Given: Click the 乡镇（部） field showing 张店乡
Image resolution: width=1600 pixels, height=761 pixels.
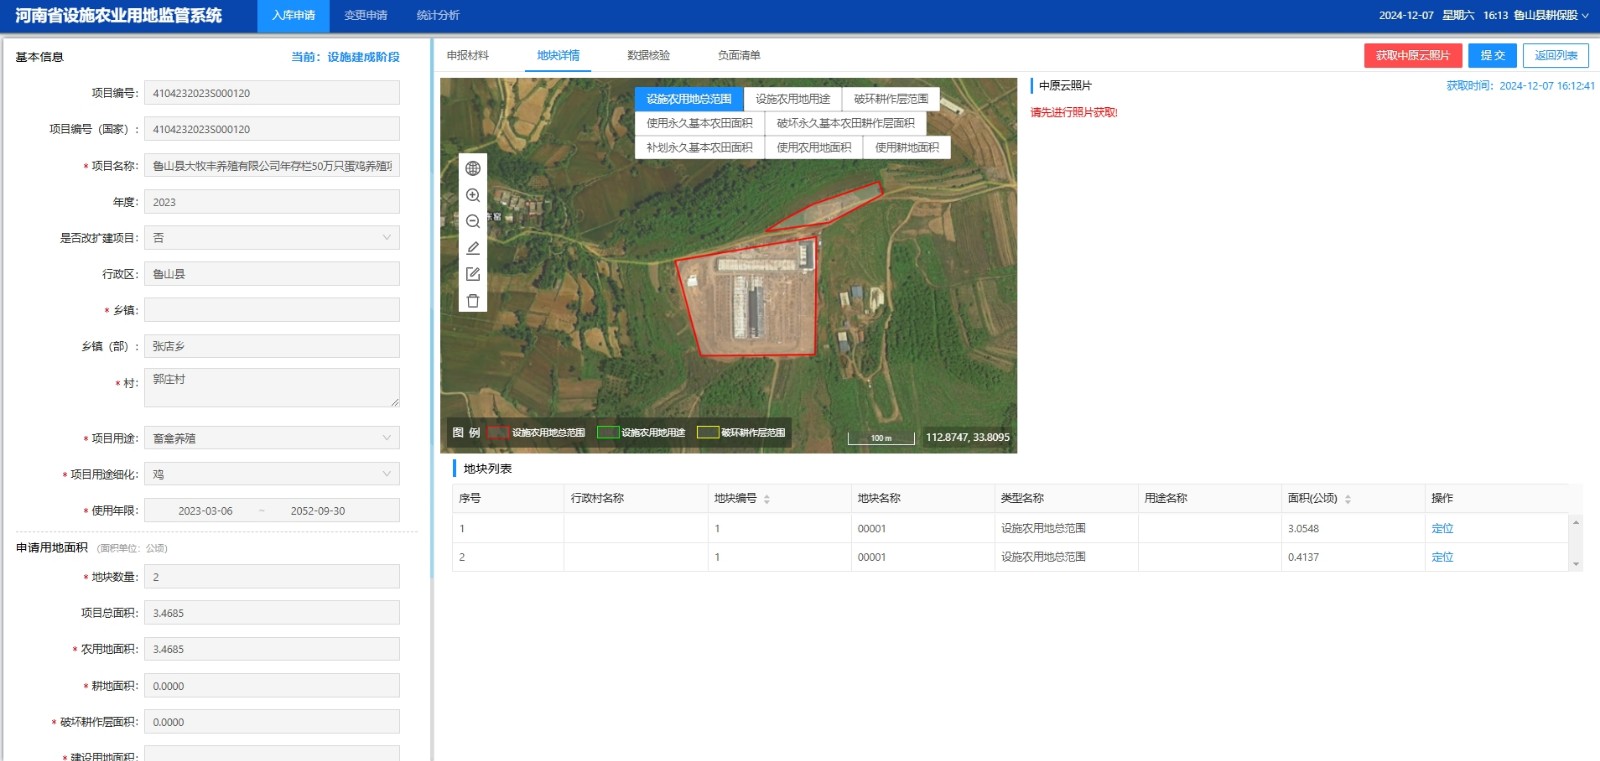Looking at the screenshot, I should (x=272, y=346).
